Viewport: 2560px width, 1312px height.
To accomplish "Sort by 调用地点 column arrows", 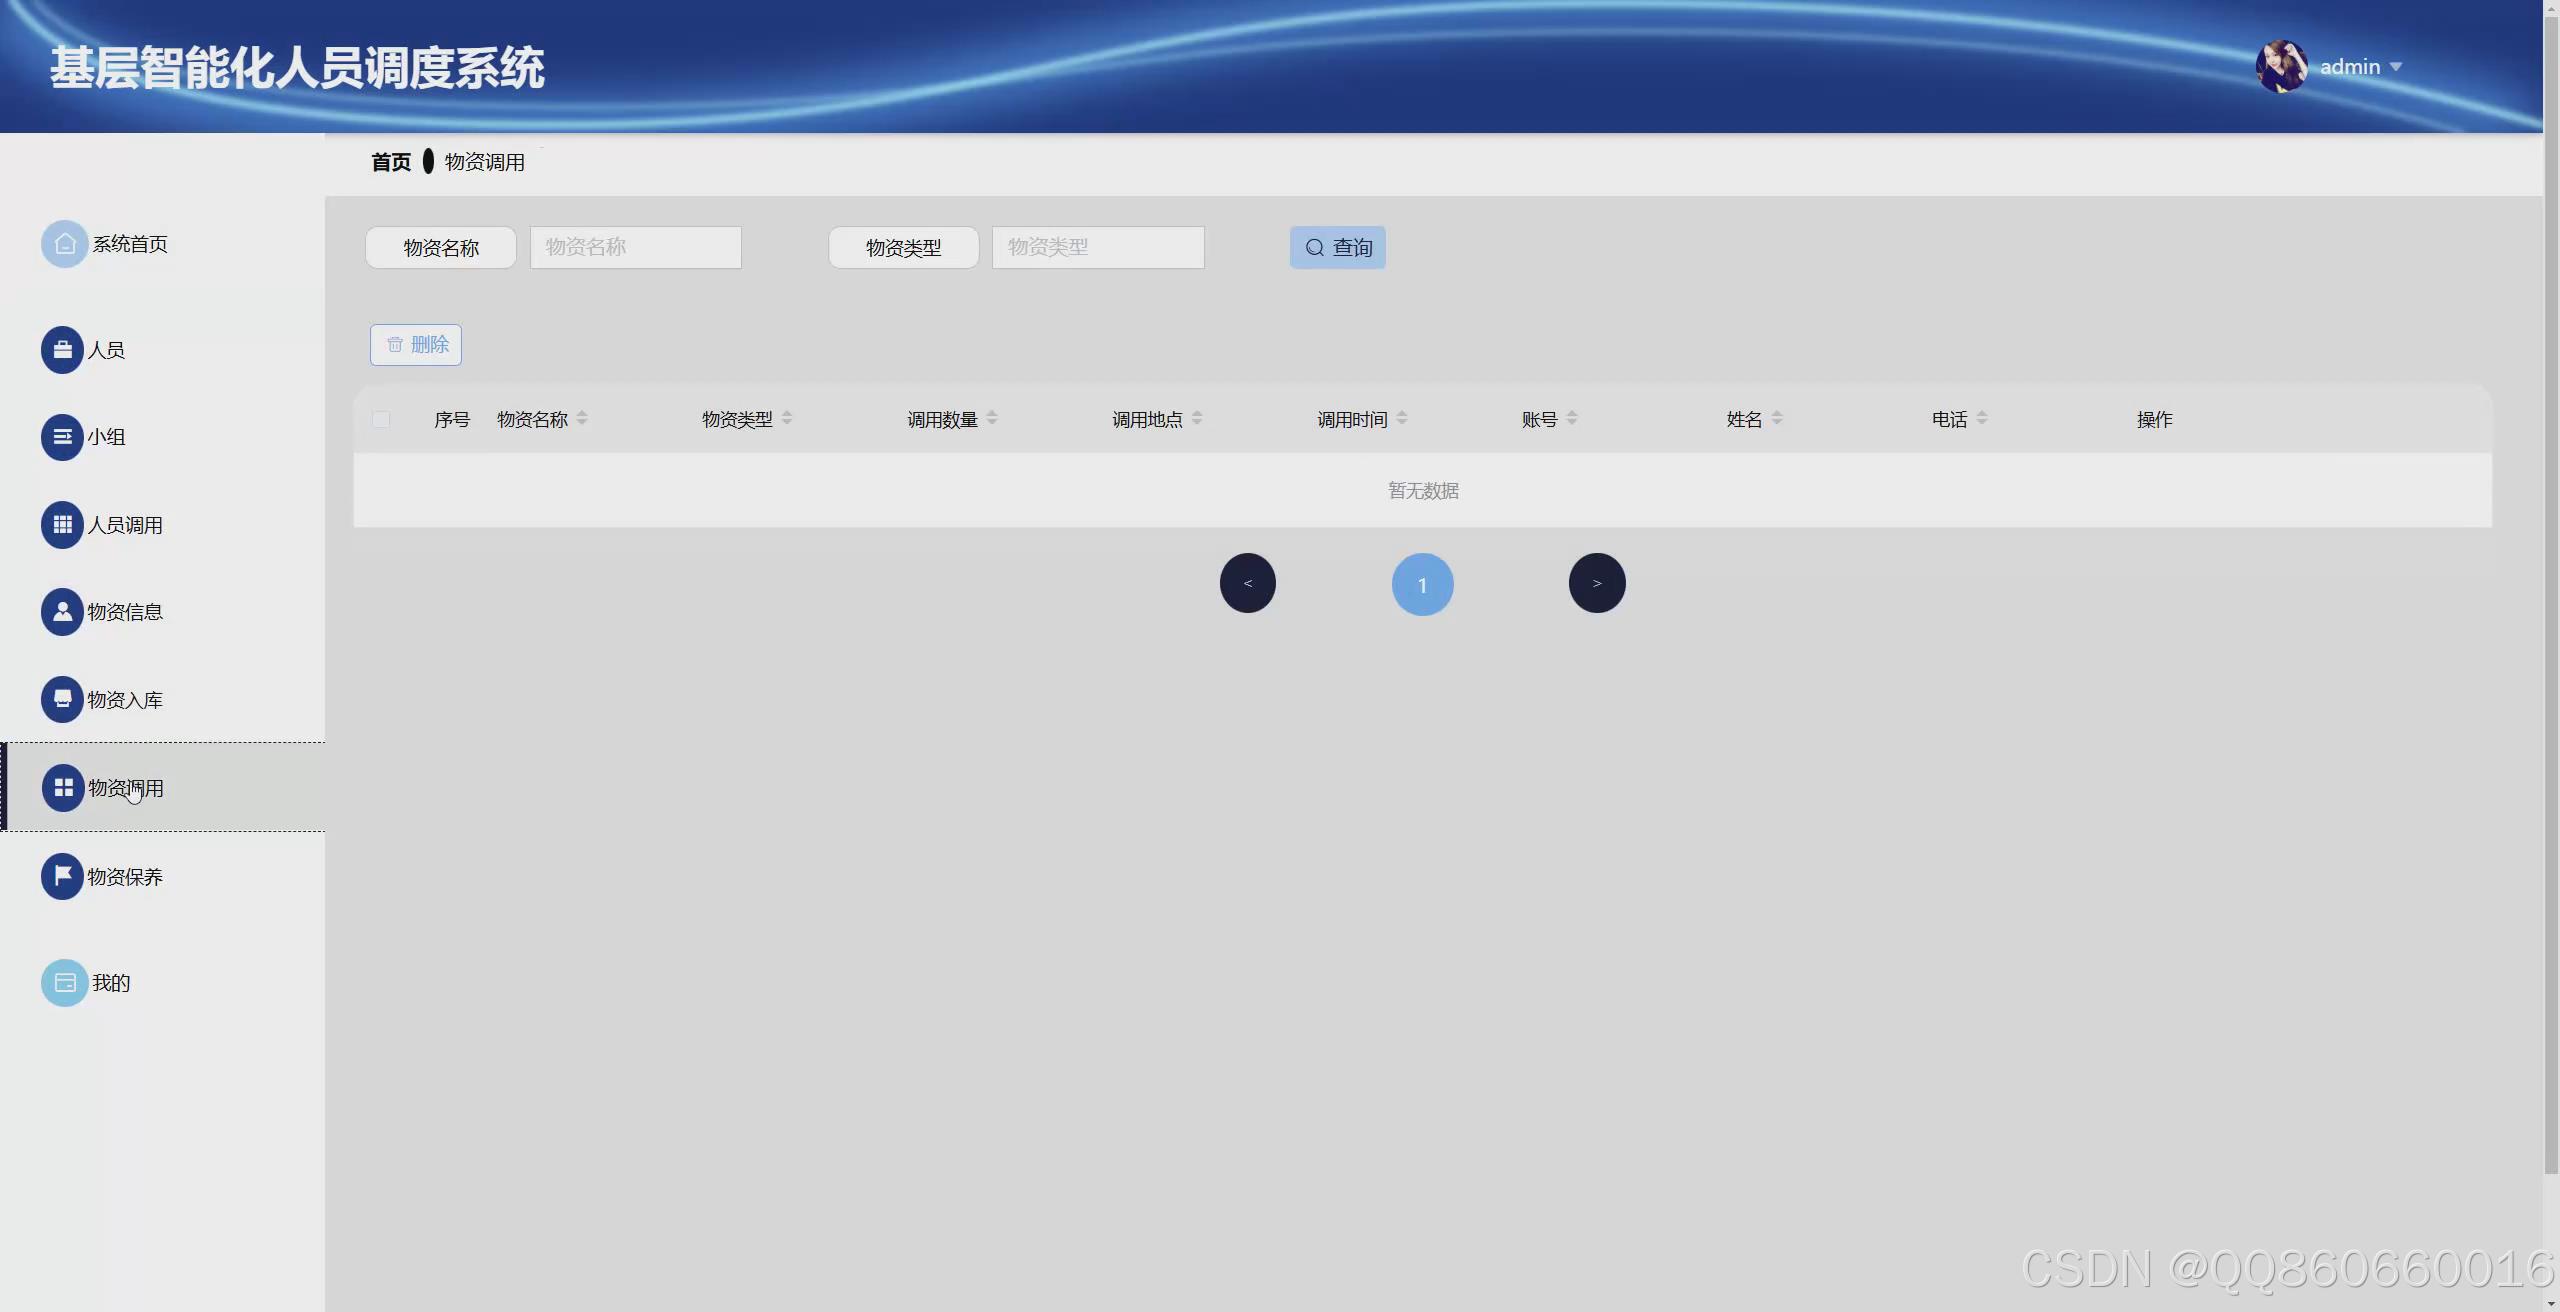I will pos(1197,418).
